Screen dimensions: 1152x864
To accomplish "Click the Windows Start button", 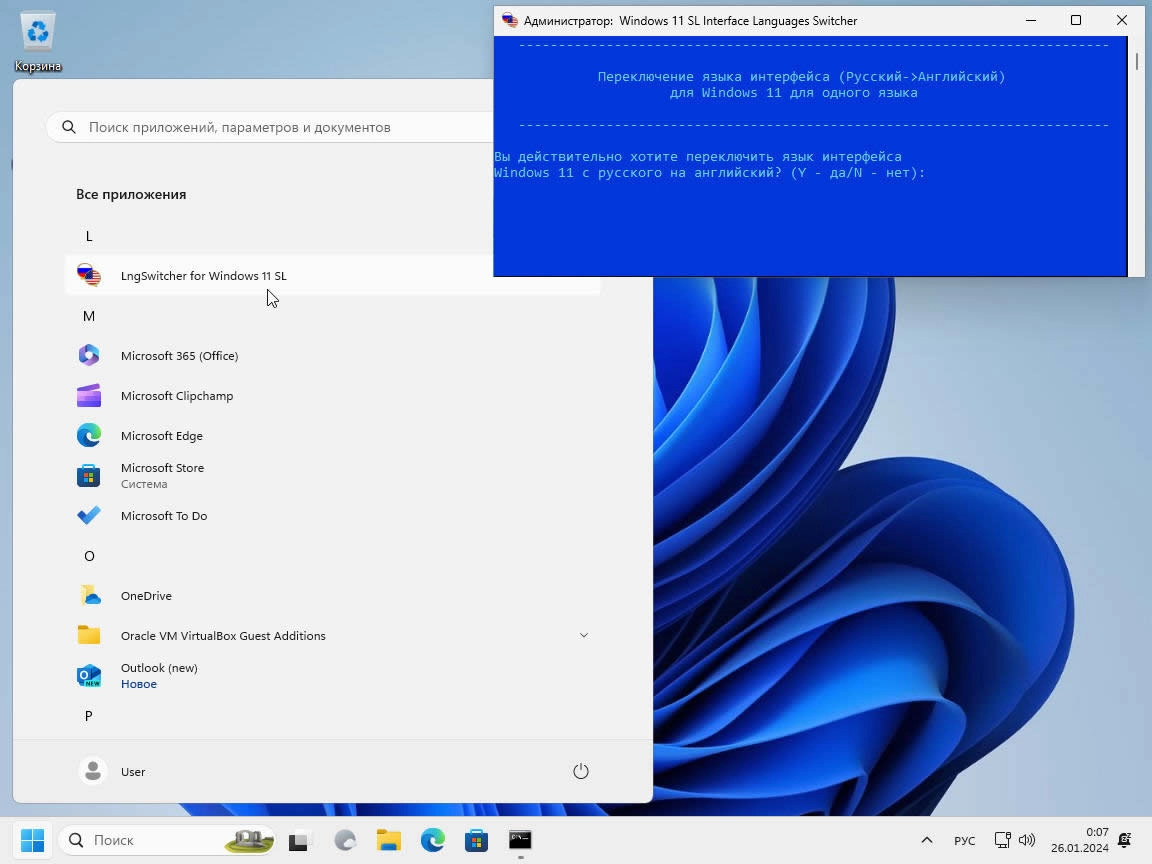I will 32,840.
